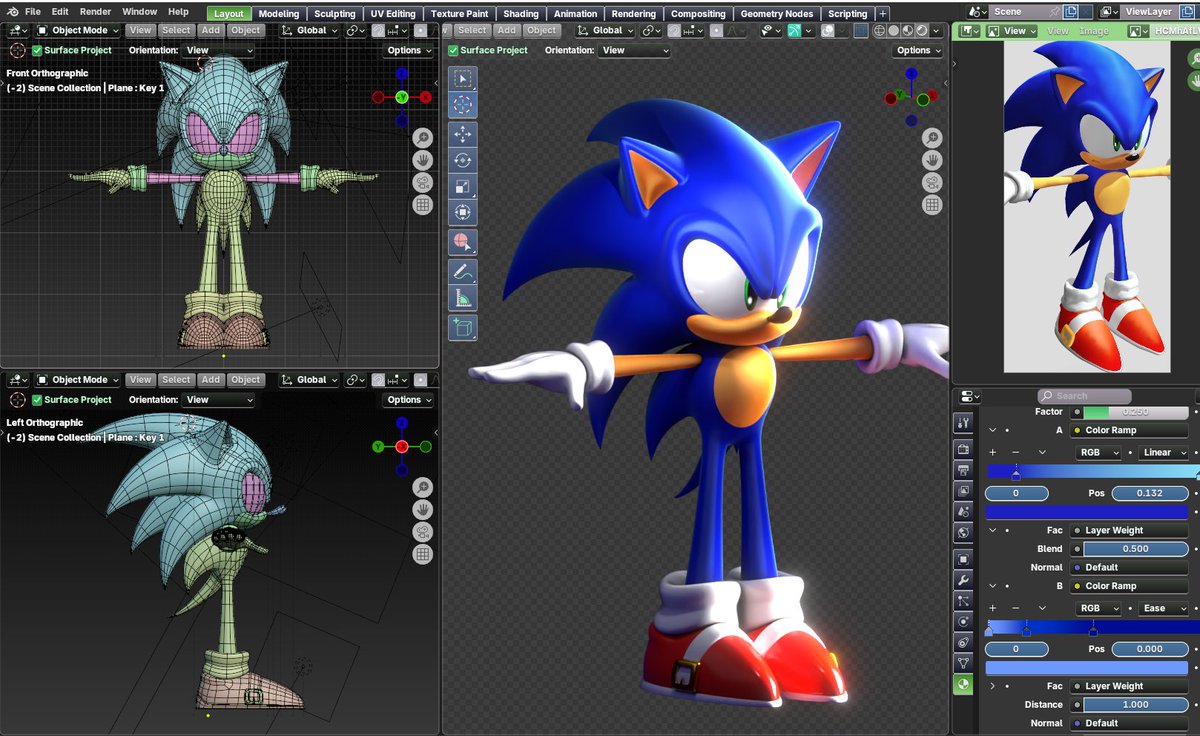This screenshot has width=1200, height=736.
Task: Open the Object properties tab
Action: click(x=963, y=558)
